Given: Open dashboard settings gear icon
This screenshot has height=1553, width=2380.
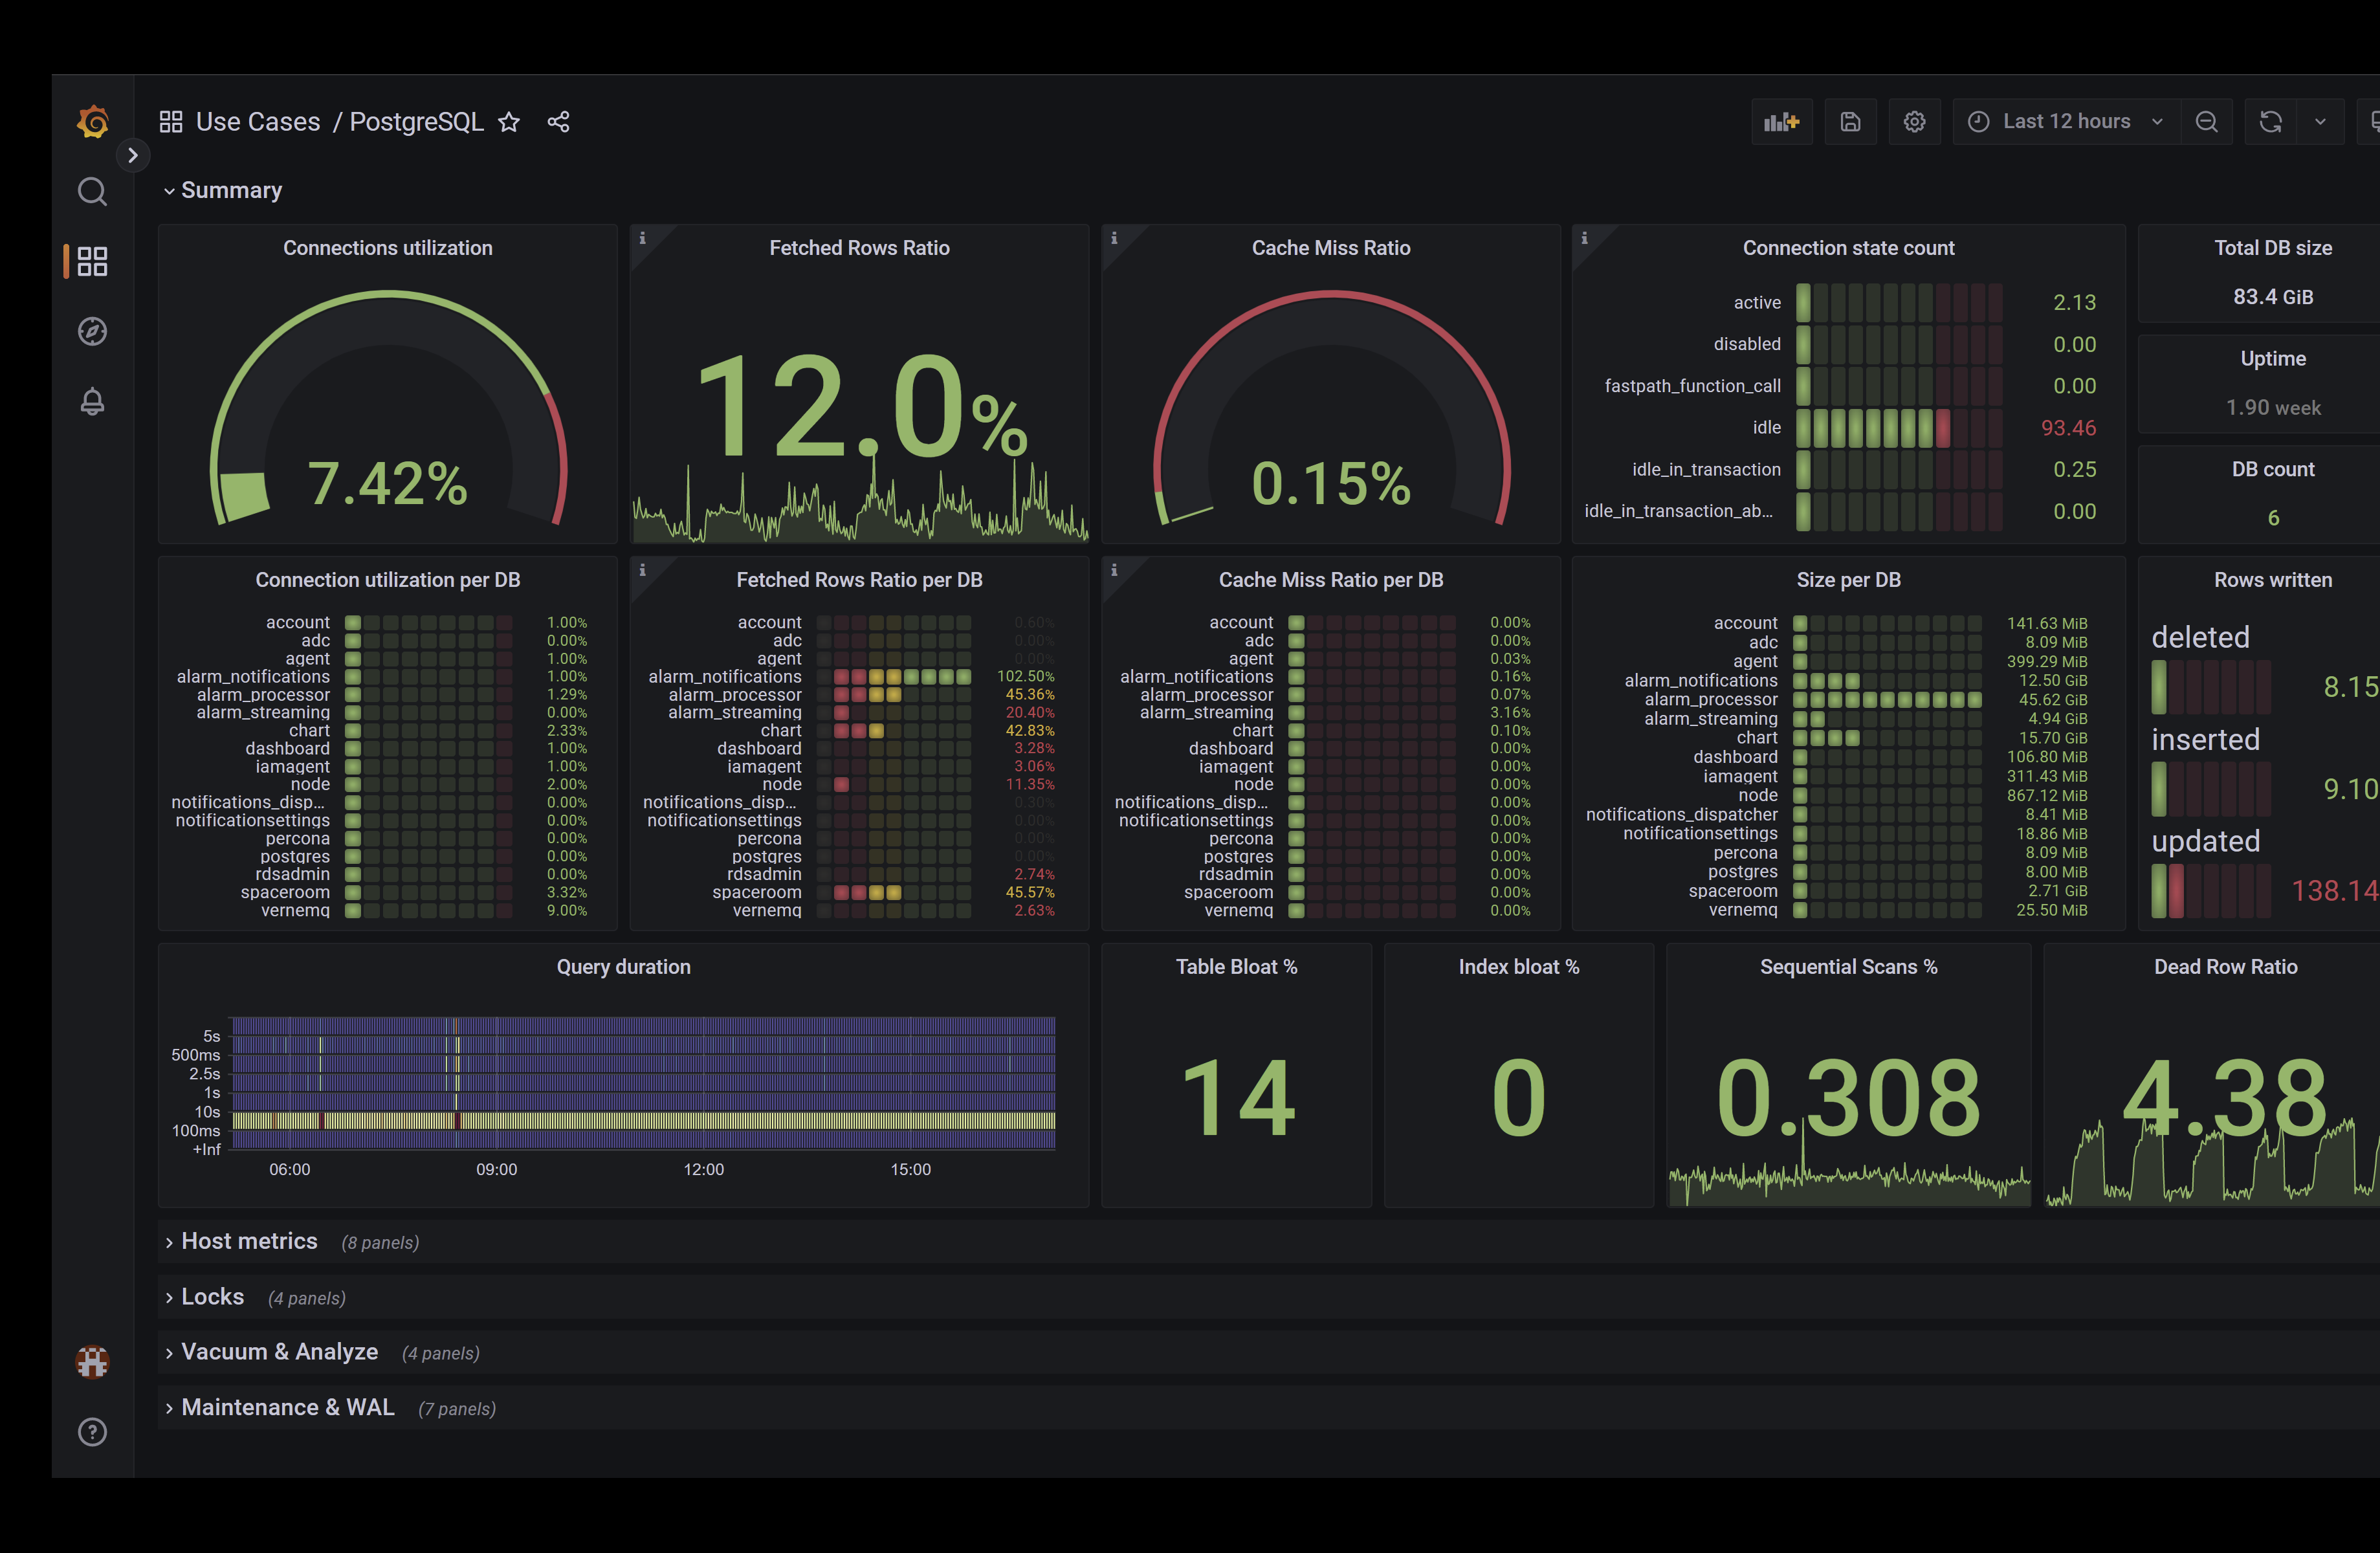Looking at the screenshot, I should tap(1914, 122).
